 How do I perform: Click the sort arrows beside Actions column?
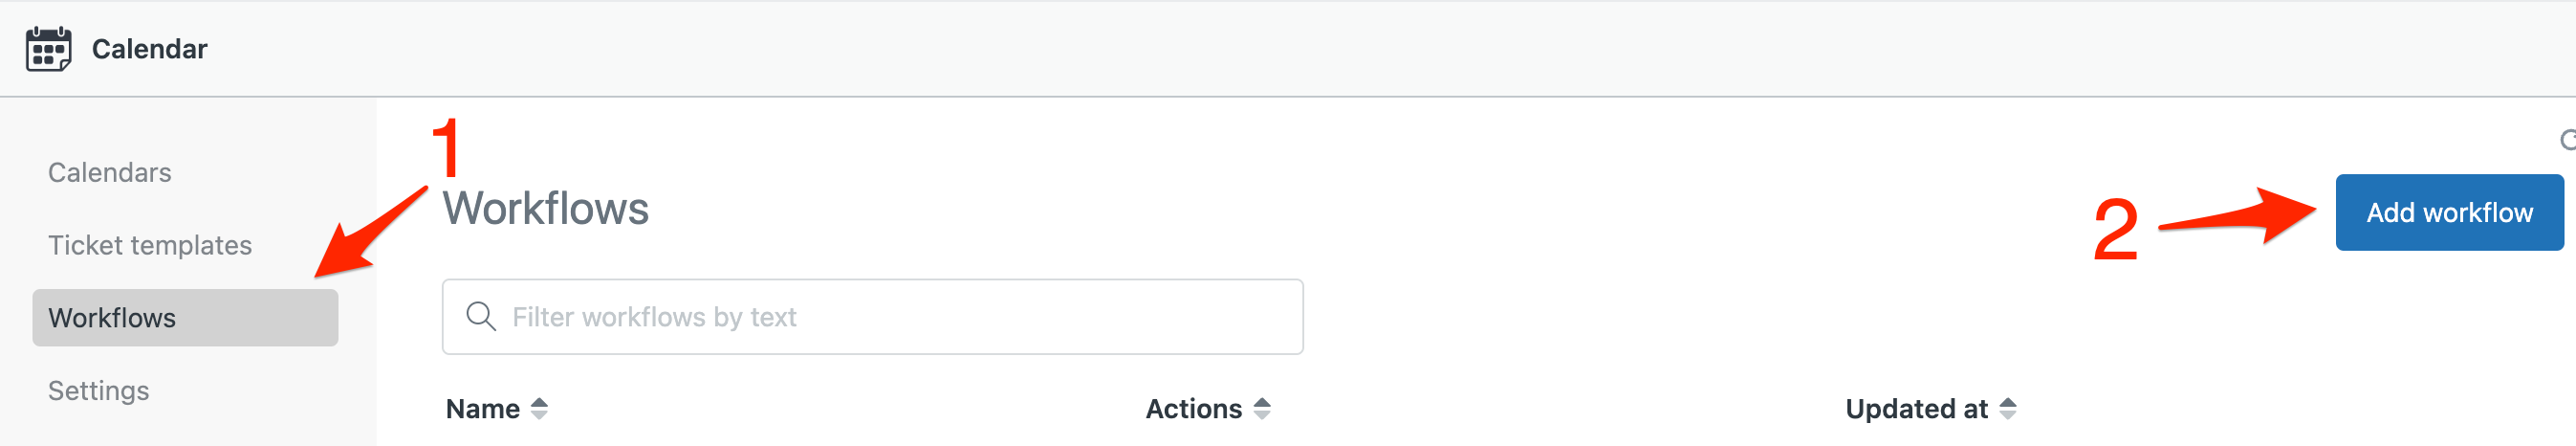(1262, 408)
